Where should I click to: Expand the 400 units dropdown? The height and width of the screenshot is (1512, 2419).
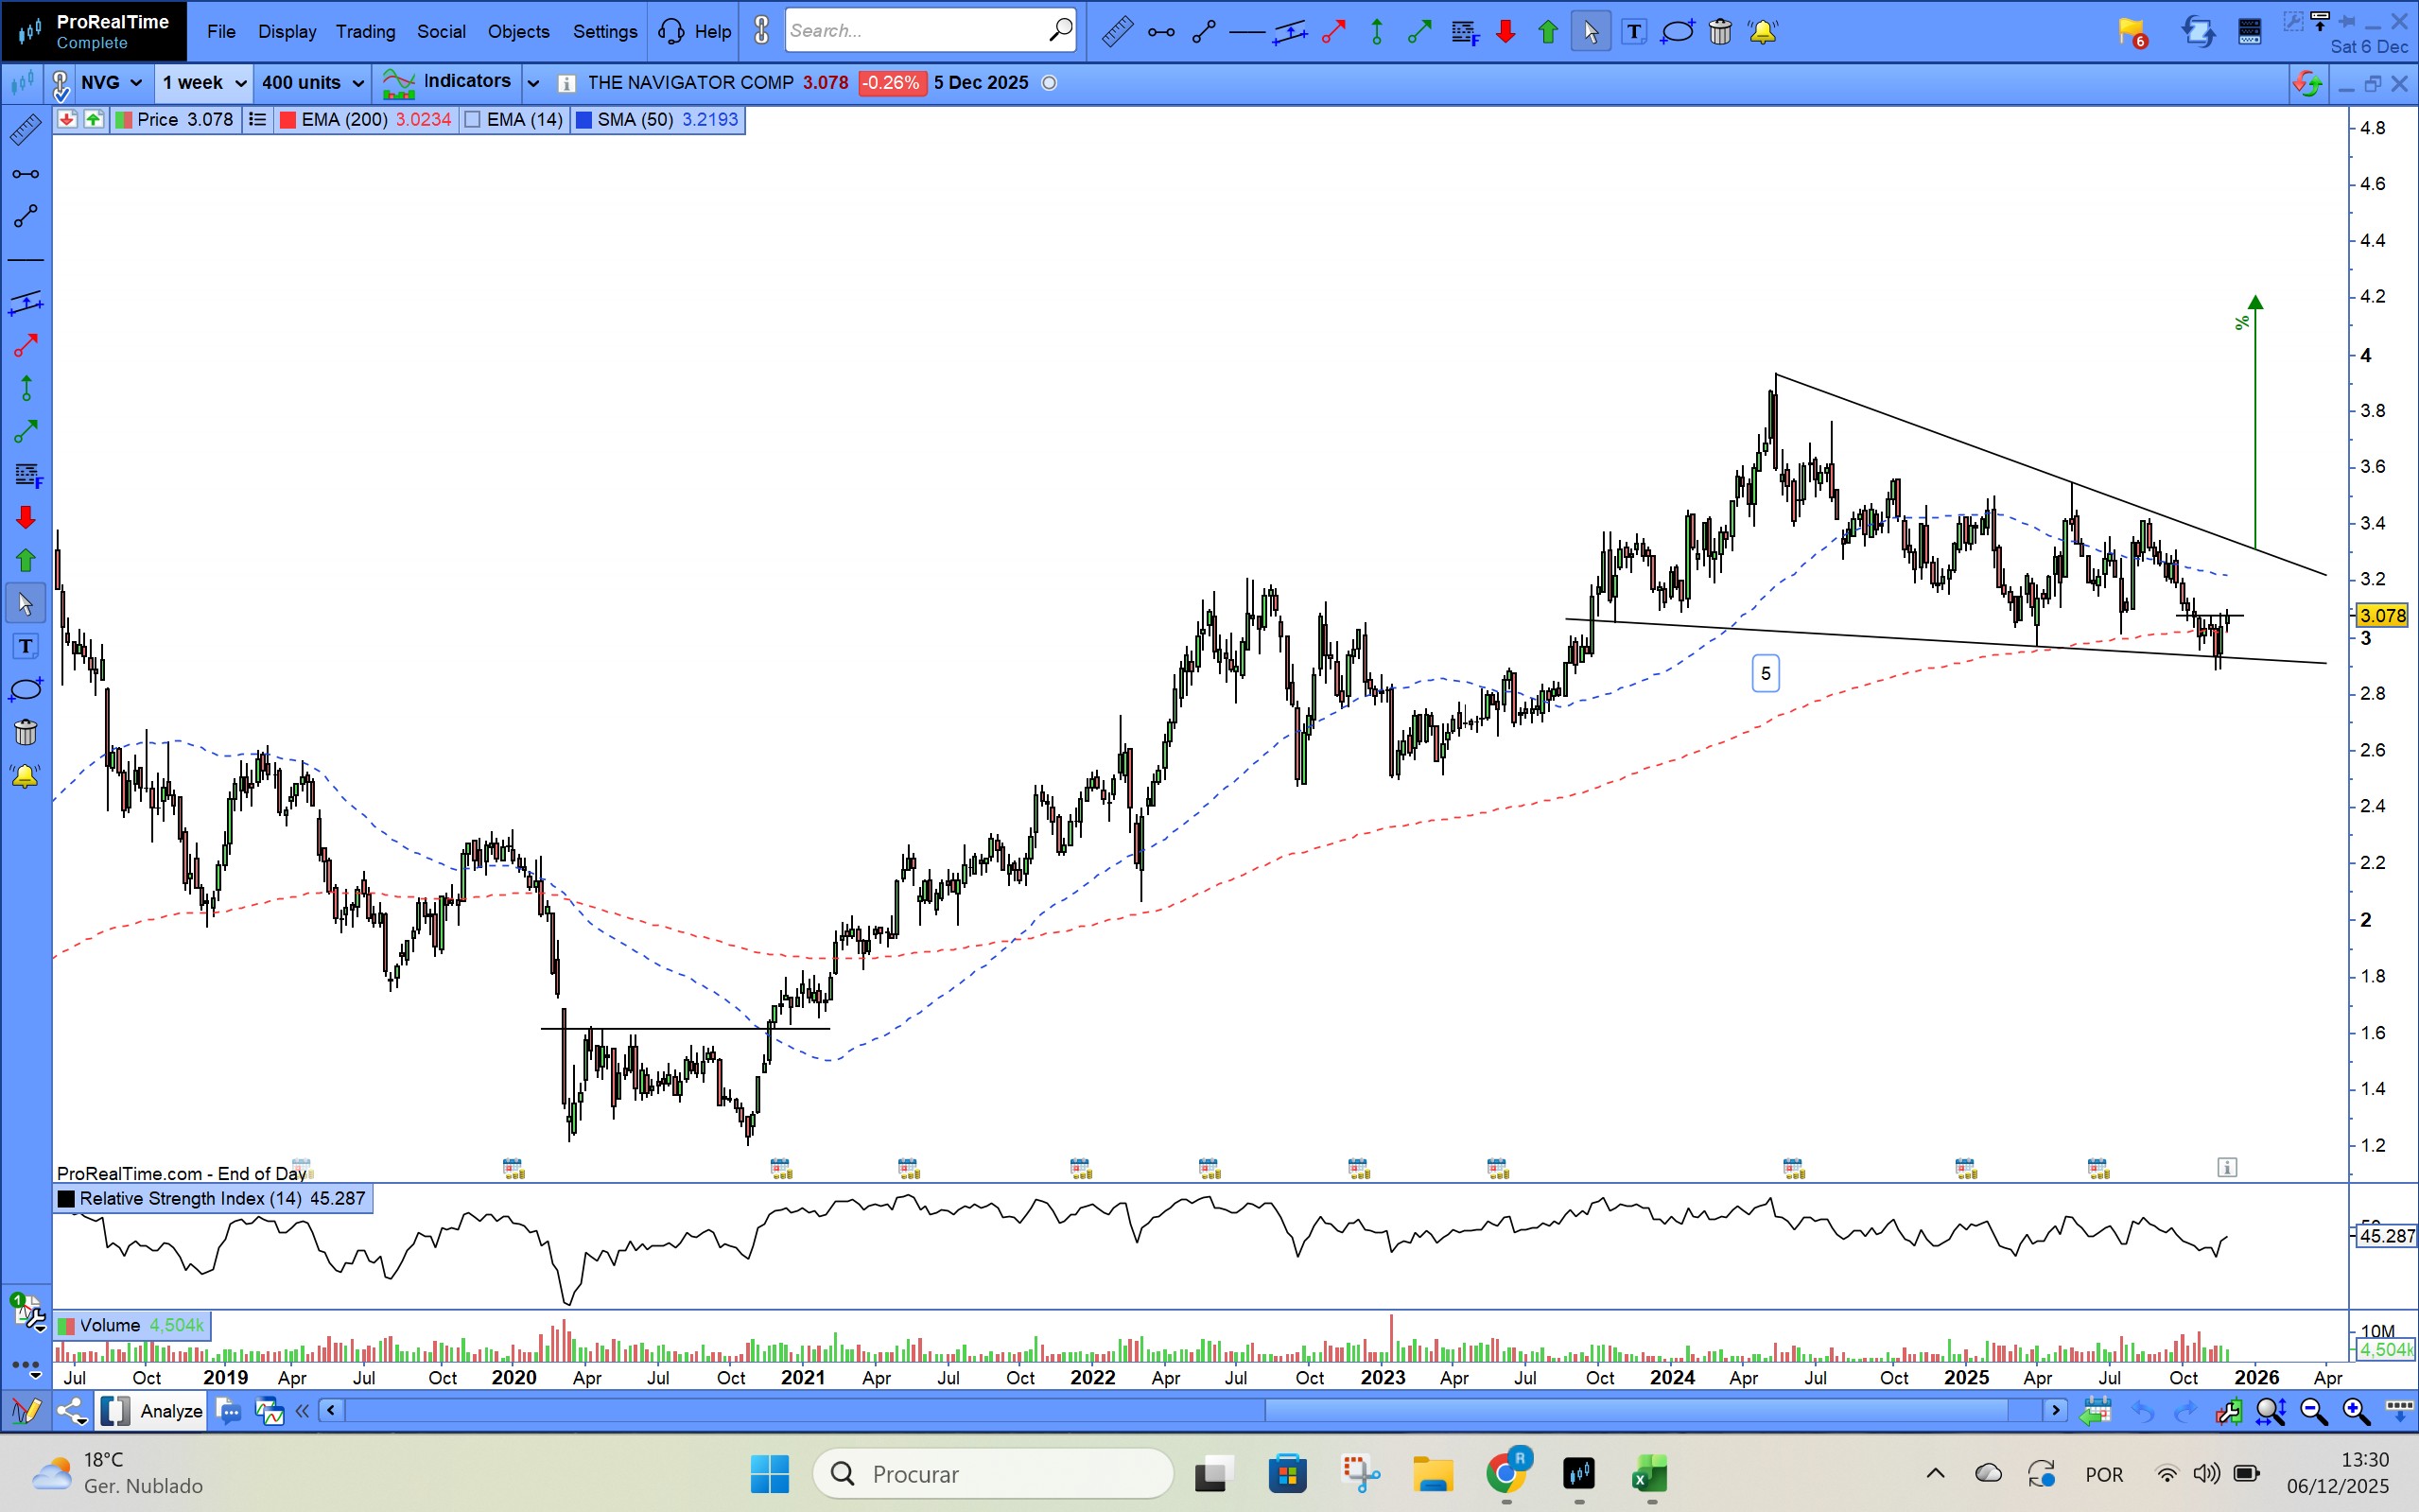[x=358, y=83]
